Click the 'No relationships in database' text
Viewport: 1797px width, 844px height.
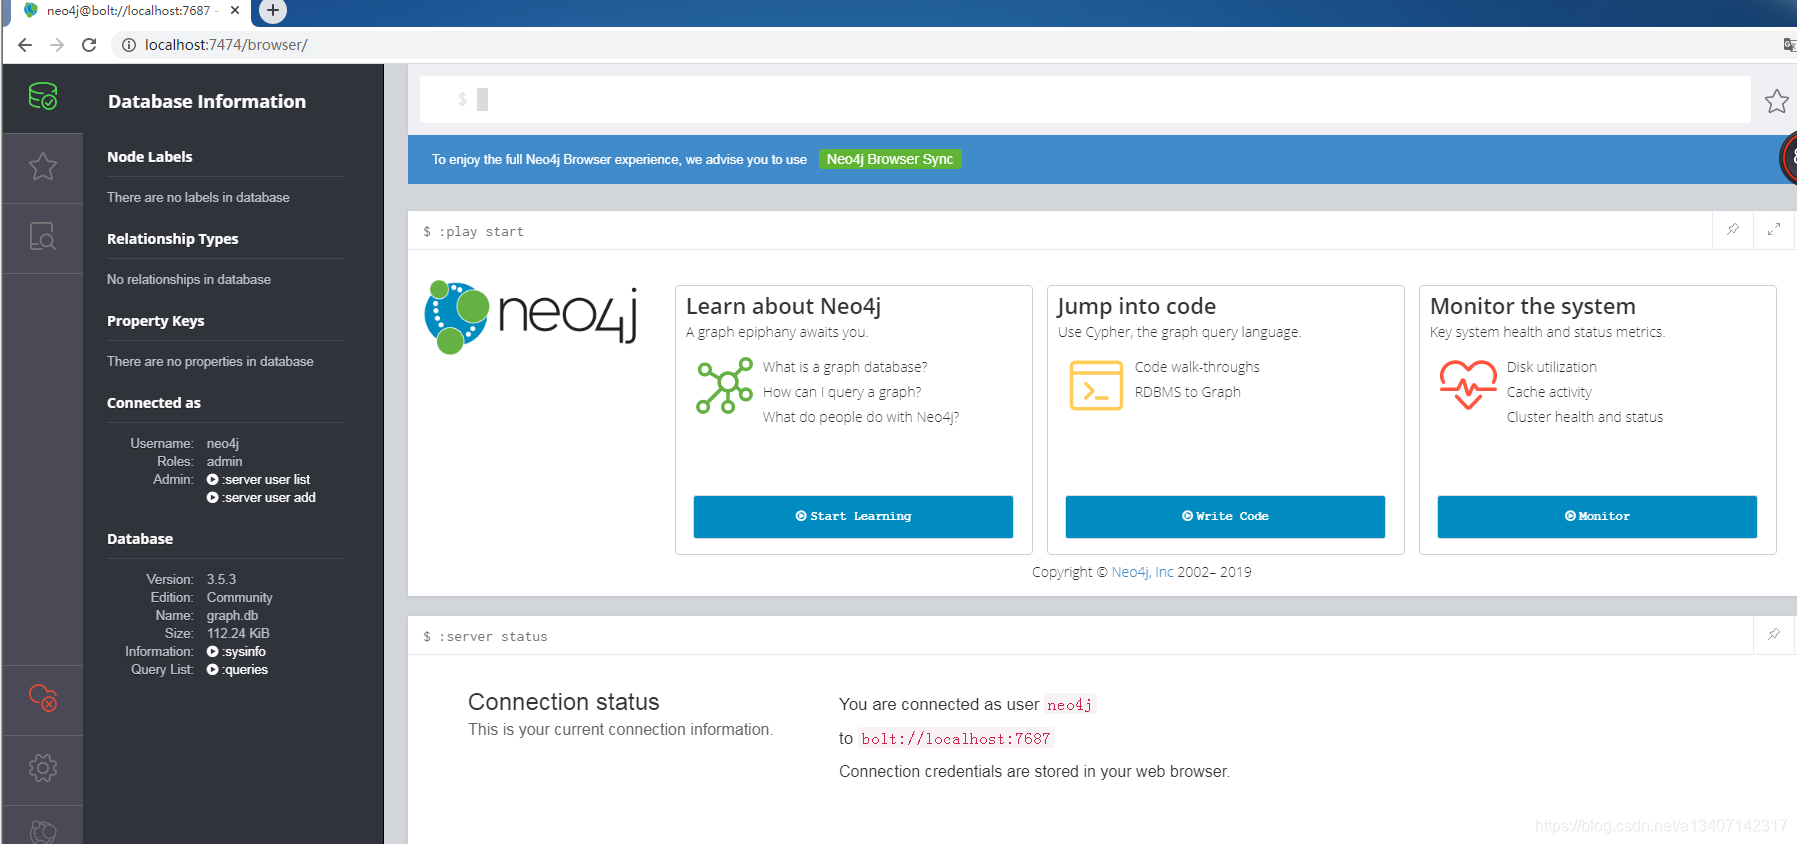[189, 280]
